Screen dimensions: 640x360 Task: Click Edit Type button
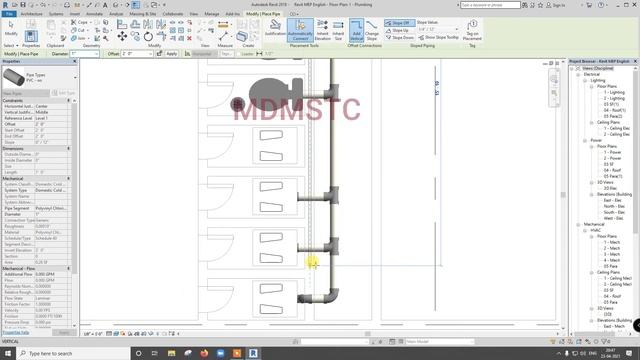63,93
